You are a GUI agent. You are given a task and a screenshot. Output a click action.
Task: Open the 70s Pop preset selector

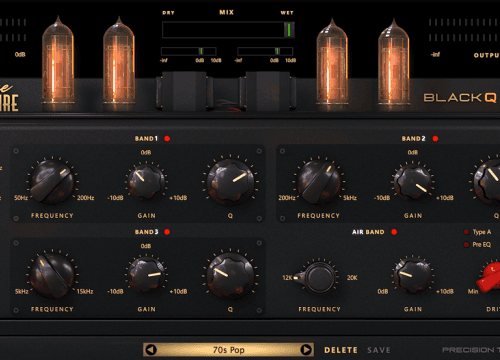pos(229,350)
